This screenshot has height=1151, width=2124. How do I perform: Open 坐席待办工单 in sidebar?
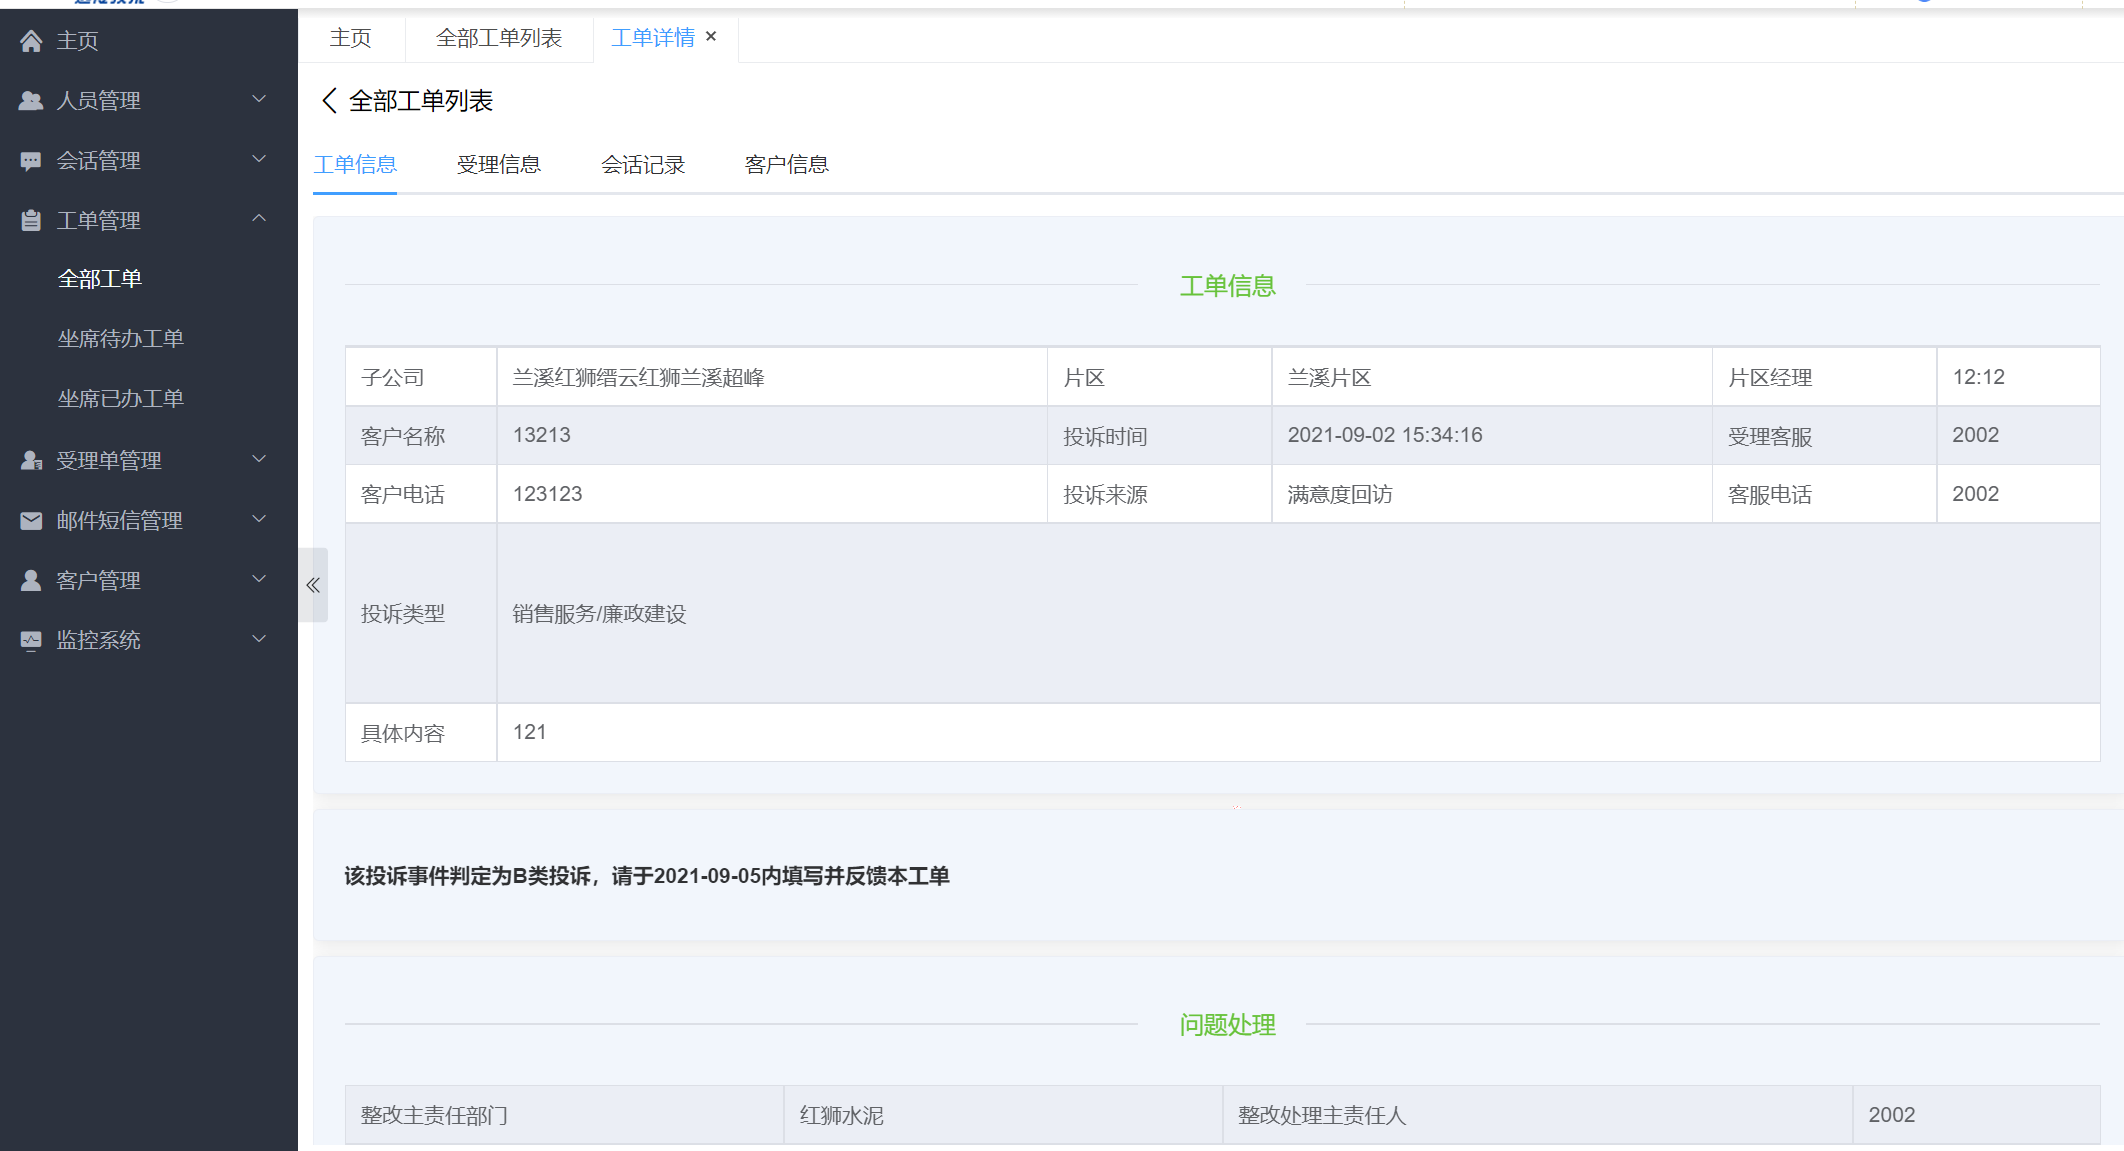120,339
